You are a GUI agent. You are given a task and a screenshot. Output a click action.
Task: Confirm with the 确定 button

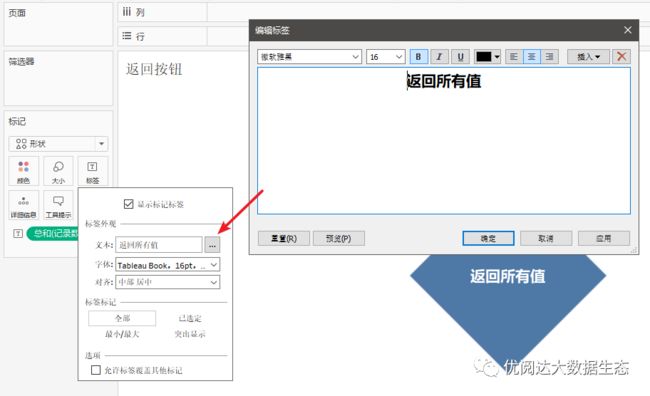[488, 238]
